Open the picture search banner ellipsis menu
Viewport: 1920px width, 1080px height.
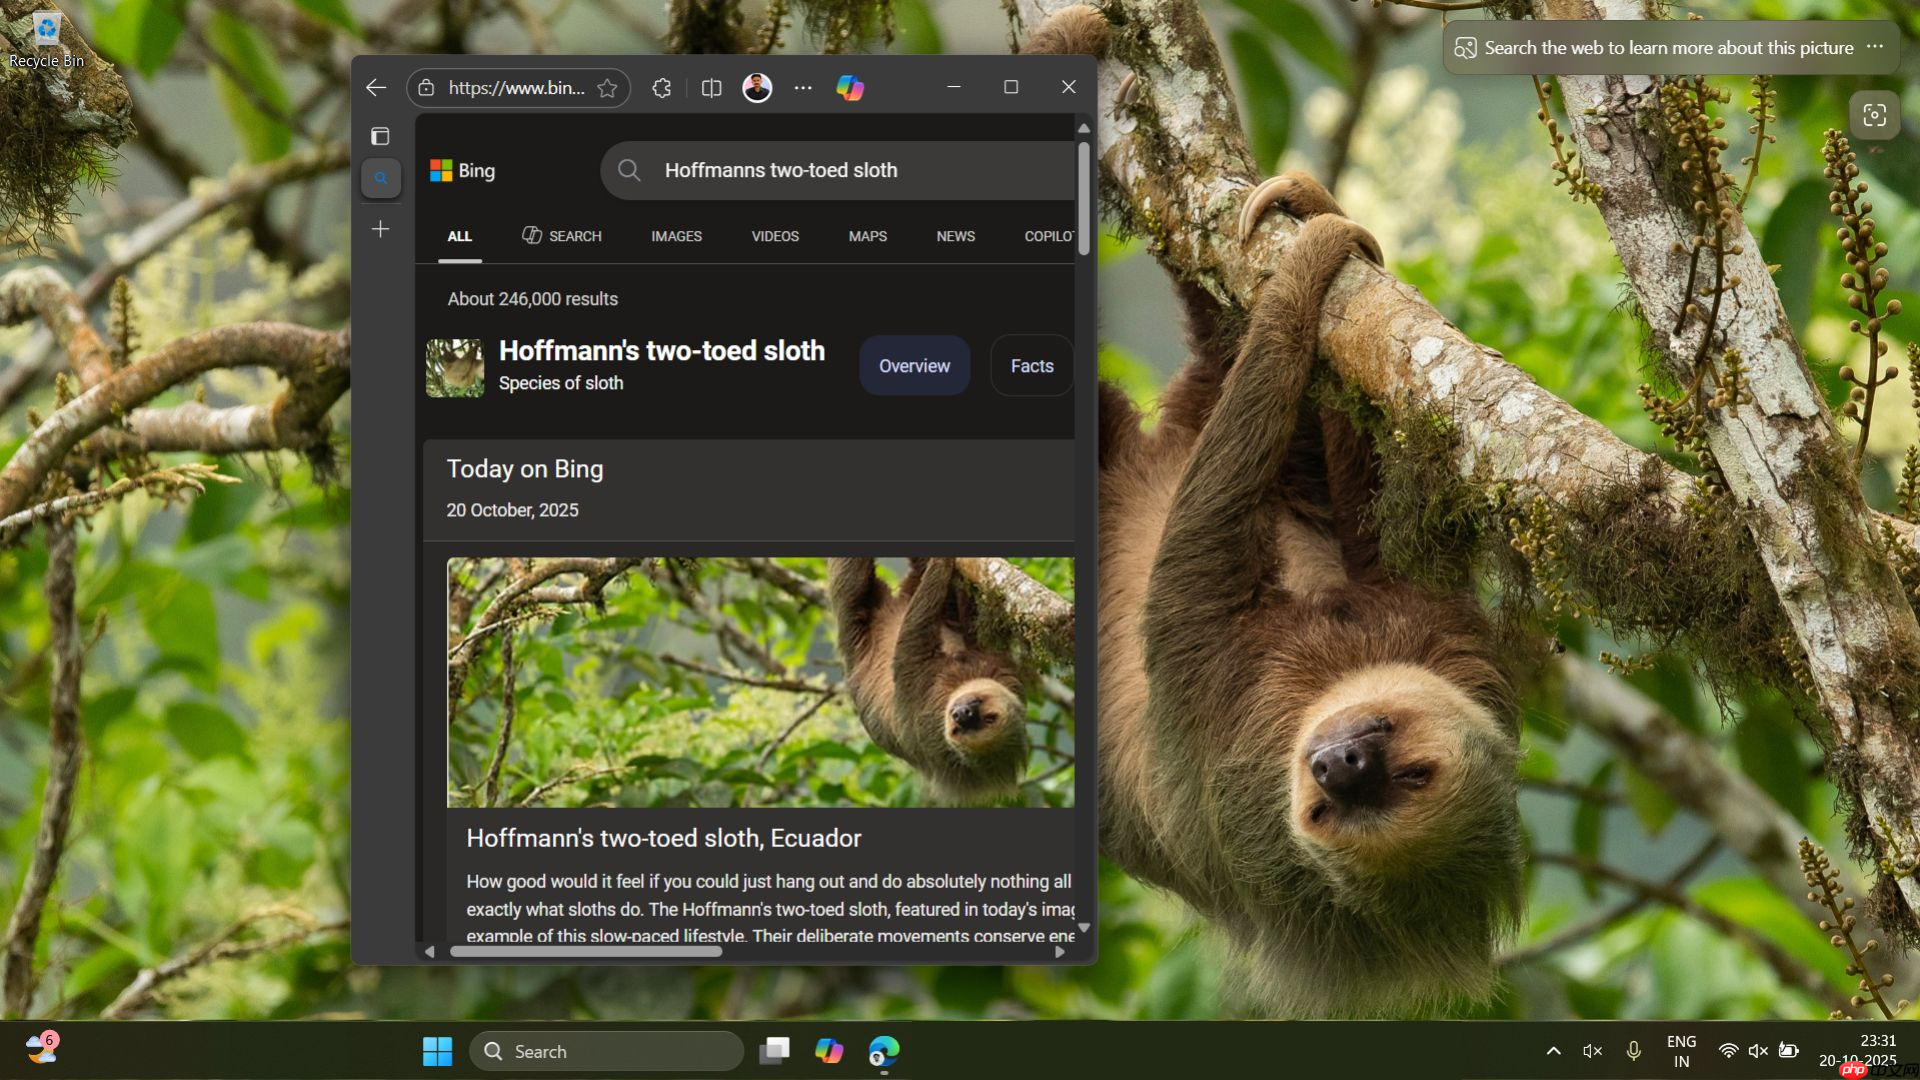(1876, 47)
